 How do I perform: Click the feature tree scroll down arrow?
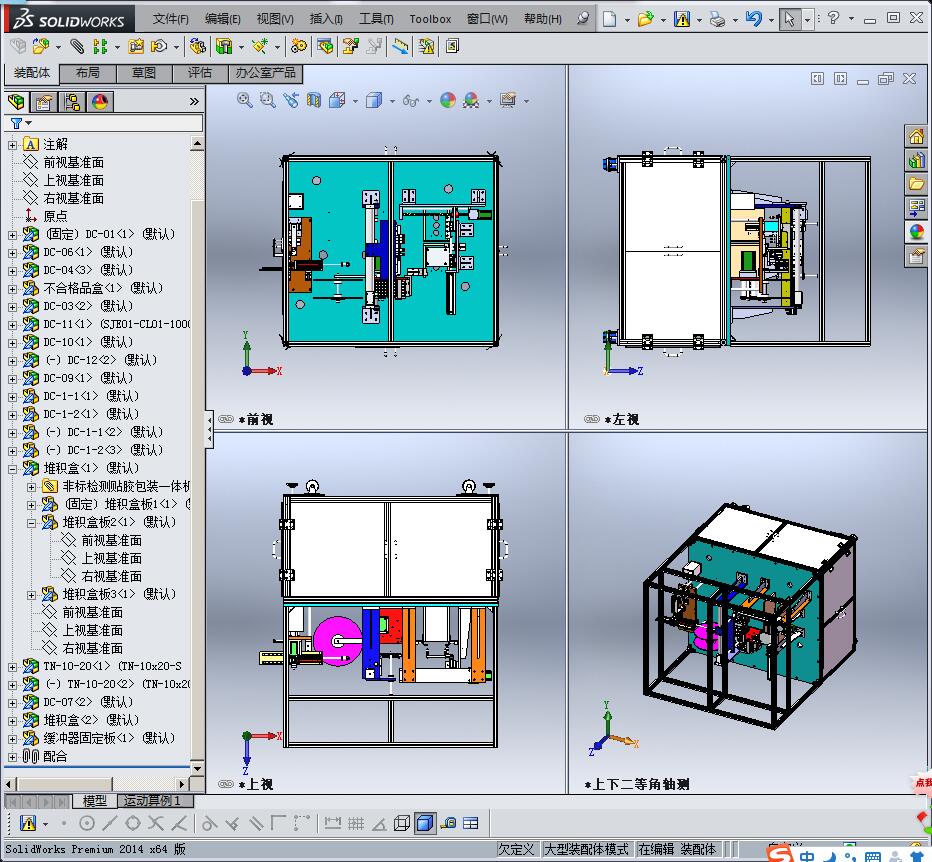[197, 769]
